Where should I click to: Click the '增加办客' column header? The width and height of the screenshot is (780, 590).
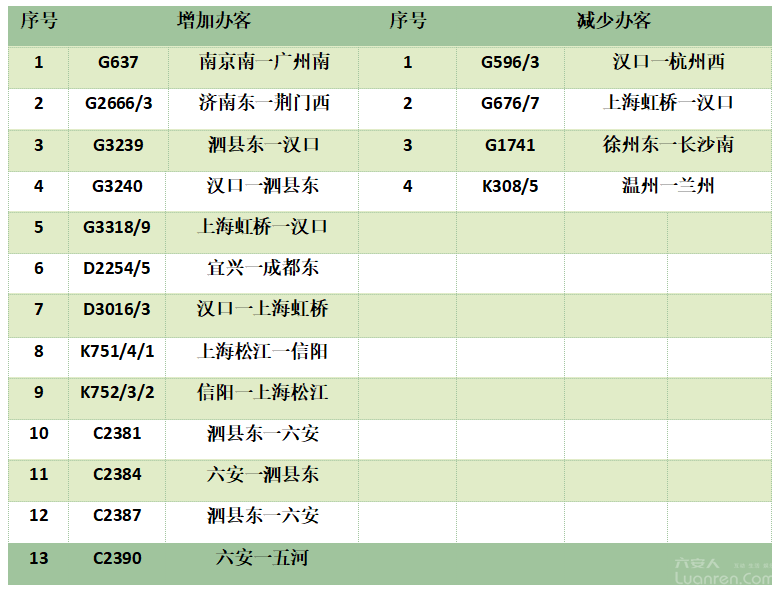tap(214, 21)
